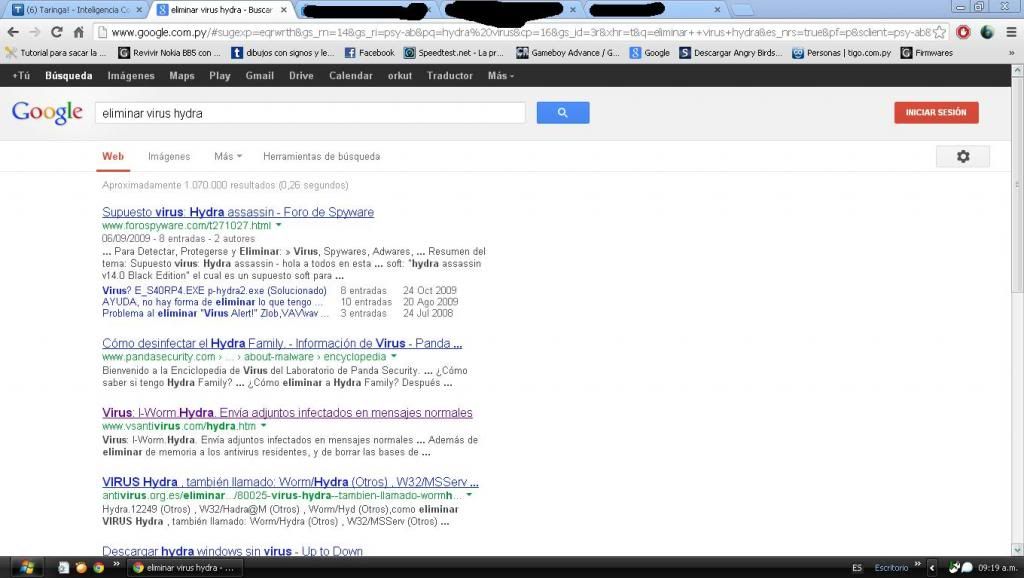Open 'Virus: I-Worm.Hydra' result link
The width and height of the screenshot is (1024, 578).
[287, 413]
